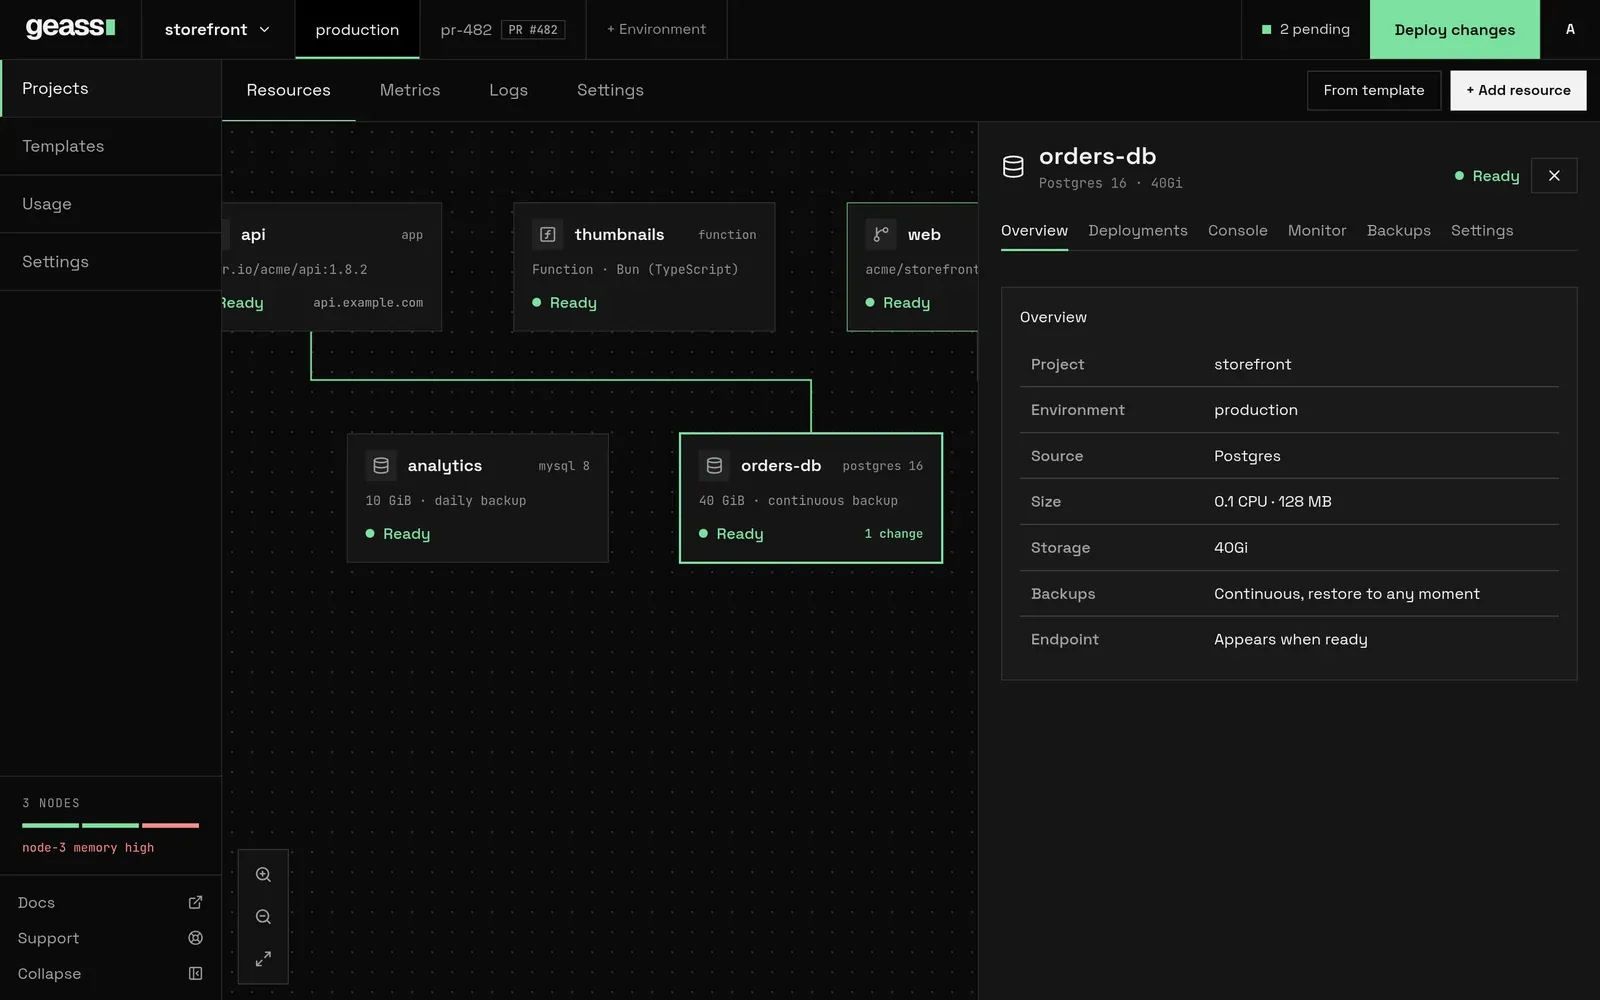Zoom in on the resource canvas
1600x1000 pixels.
point(263,875)
